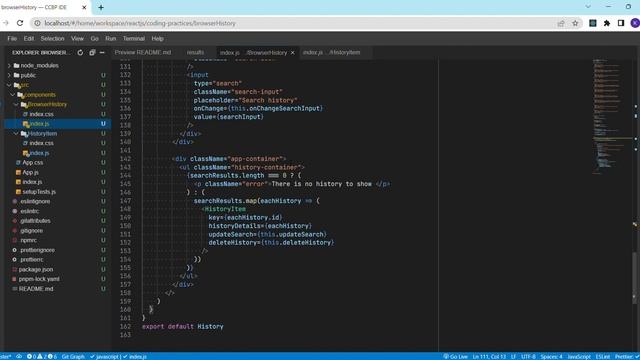Viewport: 640px width, 360px height.
Task: Expand the node_modules folder
Action: click(x=39, y=65)
